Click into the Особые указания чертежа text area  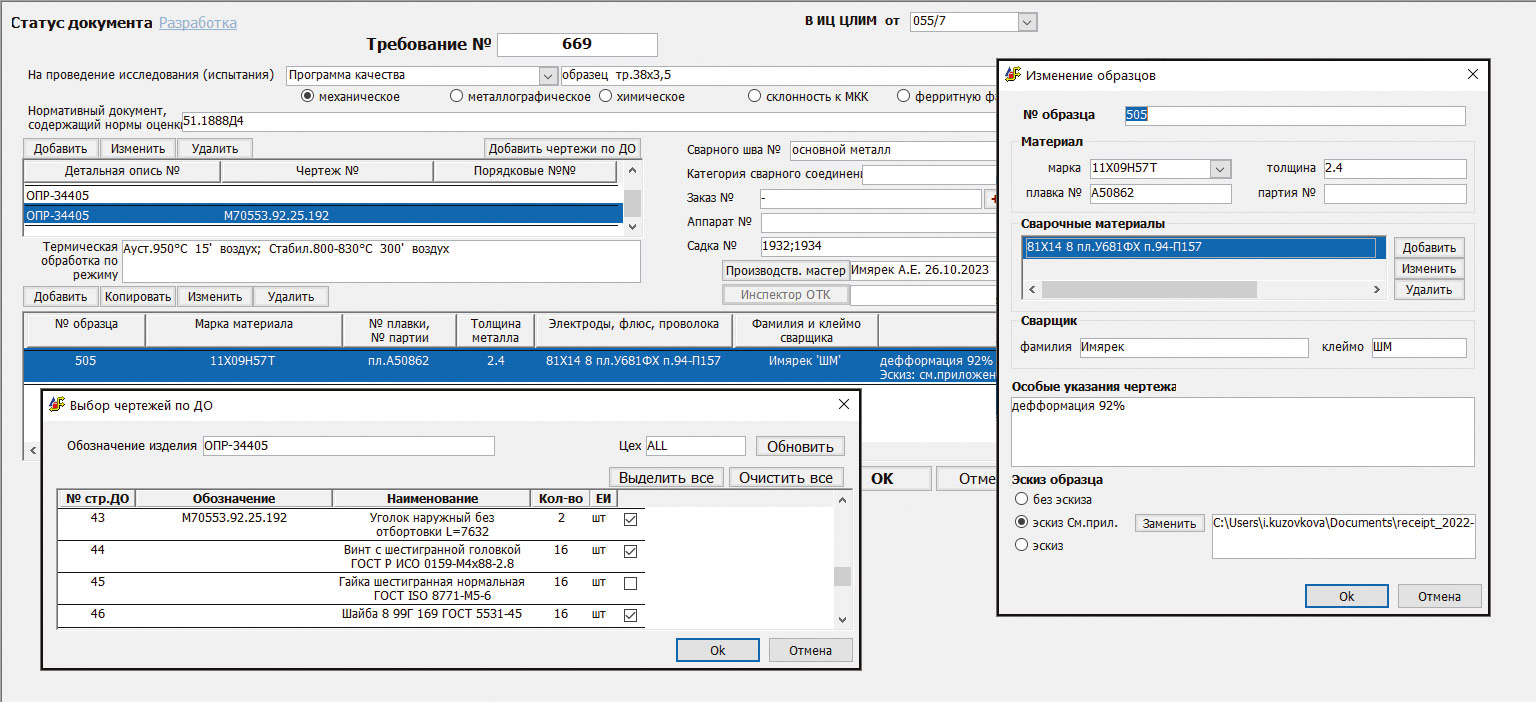[1242, 431]
